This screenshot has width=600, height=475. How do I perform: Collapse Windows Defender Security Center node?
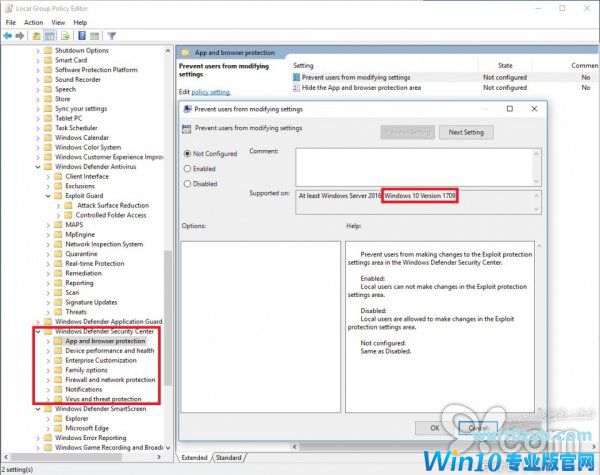pyautogui.click(x=38, y=331)
